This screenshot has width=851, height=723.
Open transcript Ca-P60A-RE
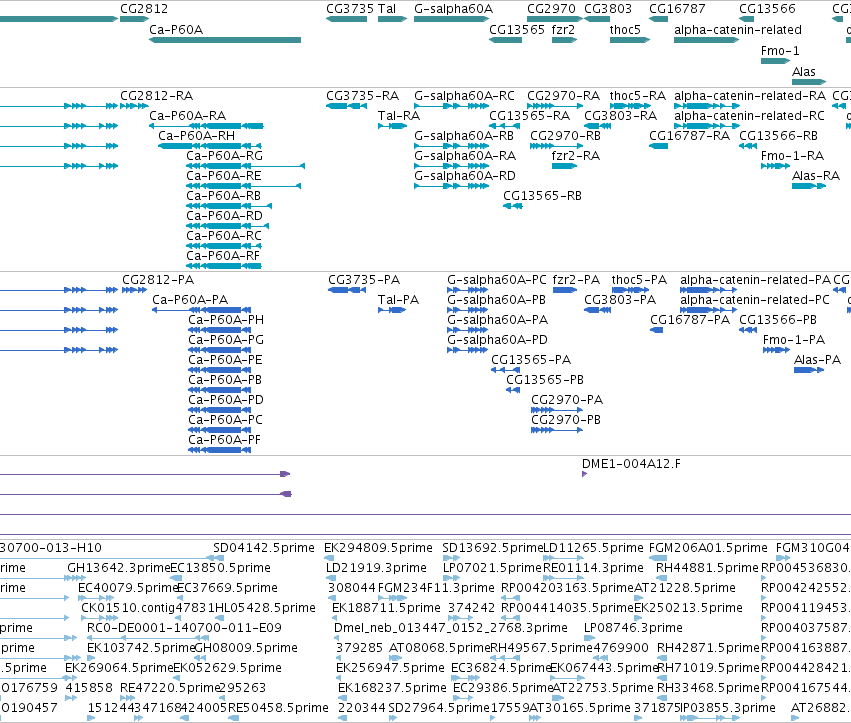pyautogui.click(x=224, y=176)
